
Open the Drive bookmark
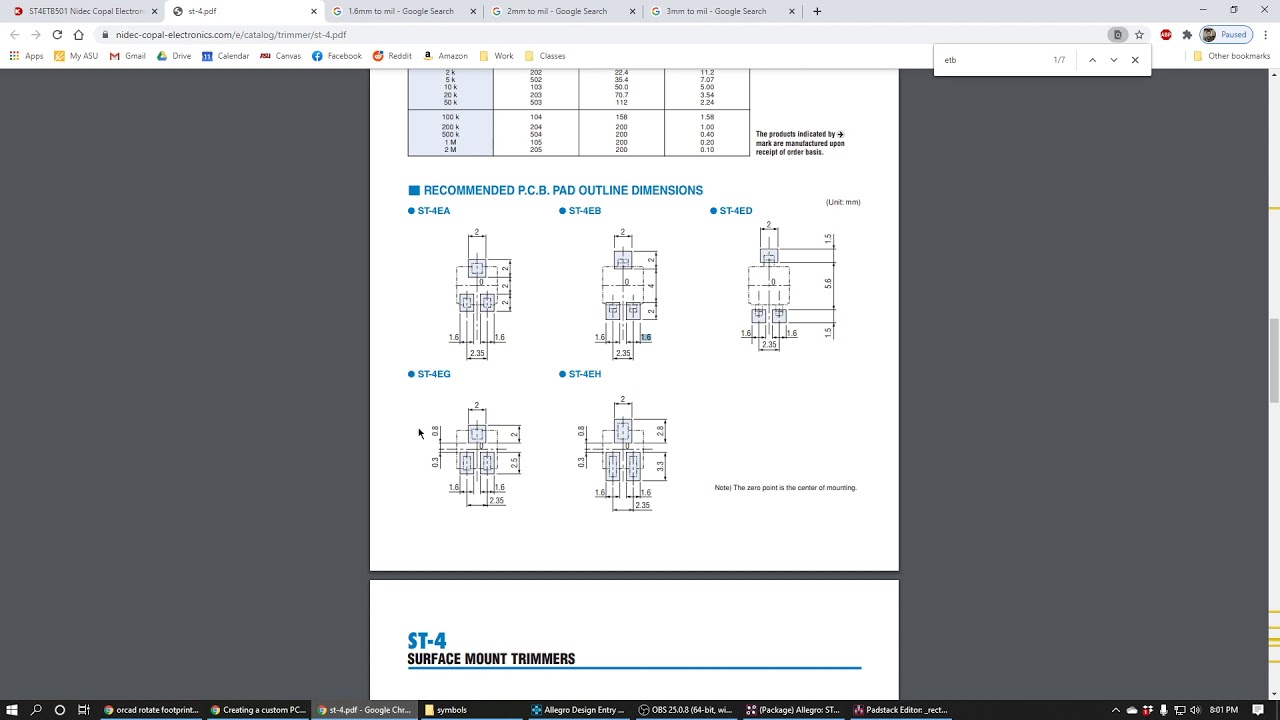174,56
